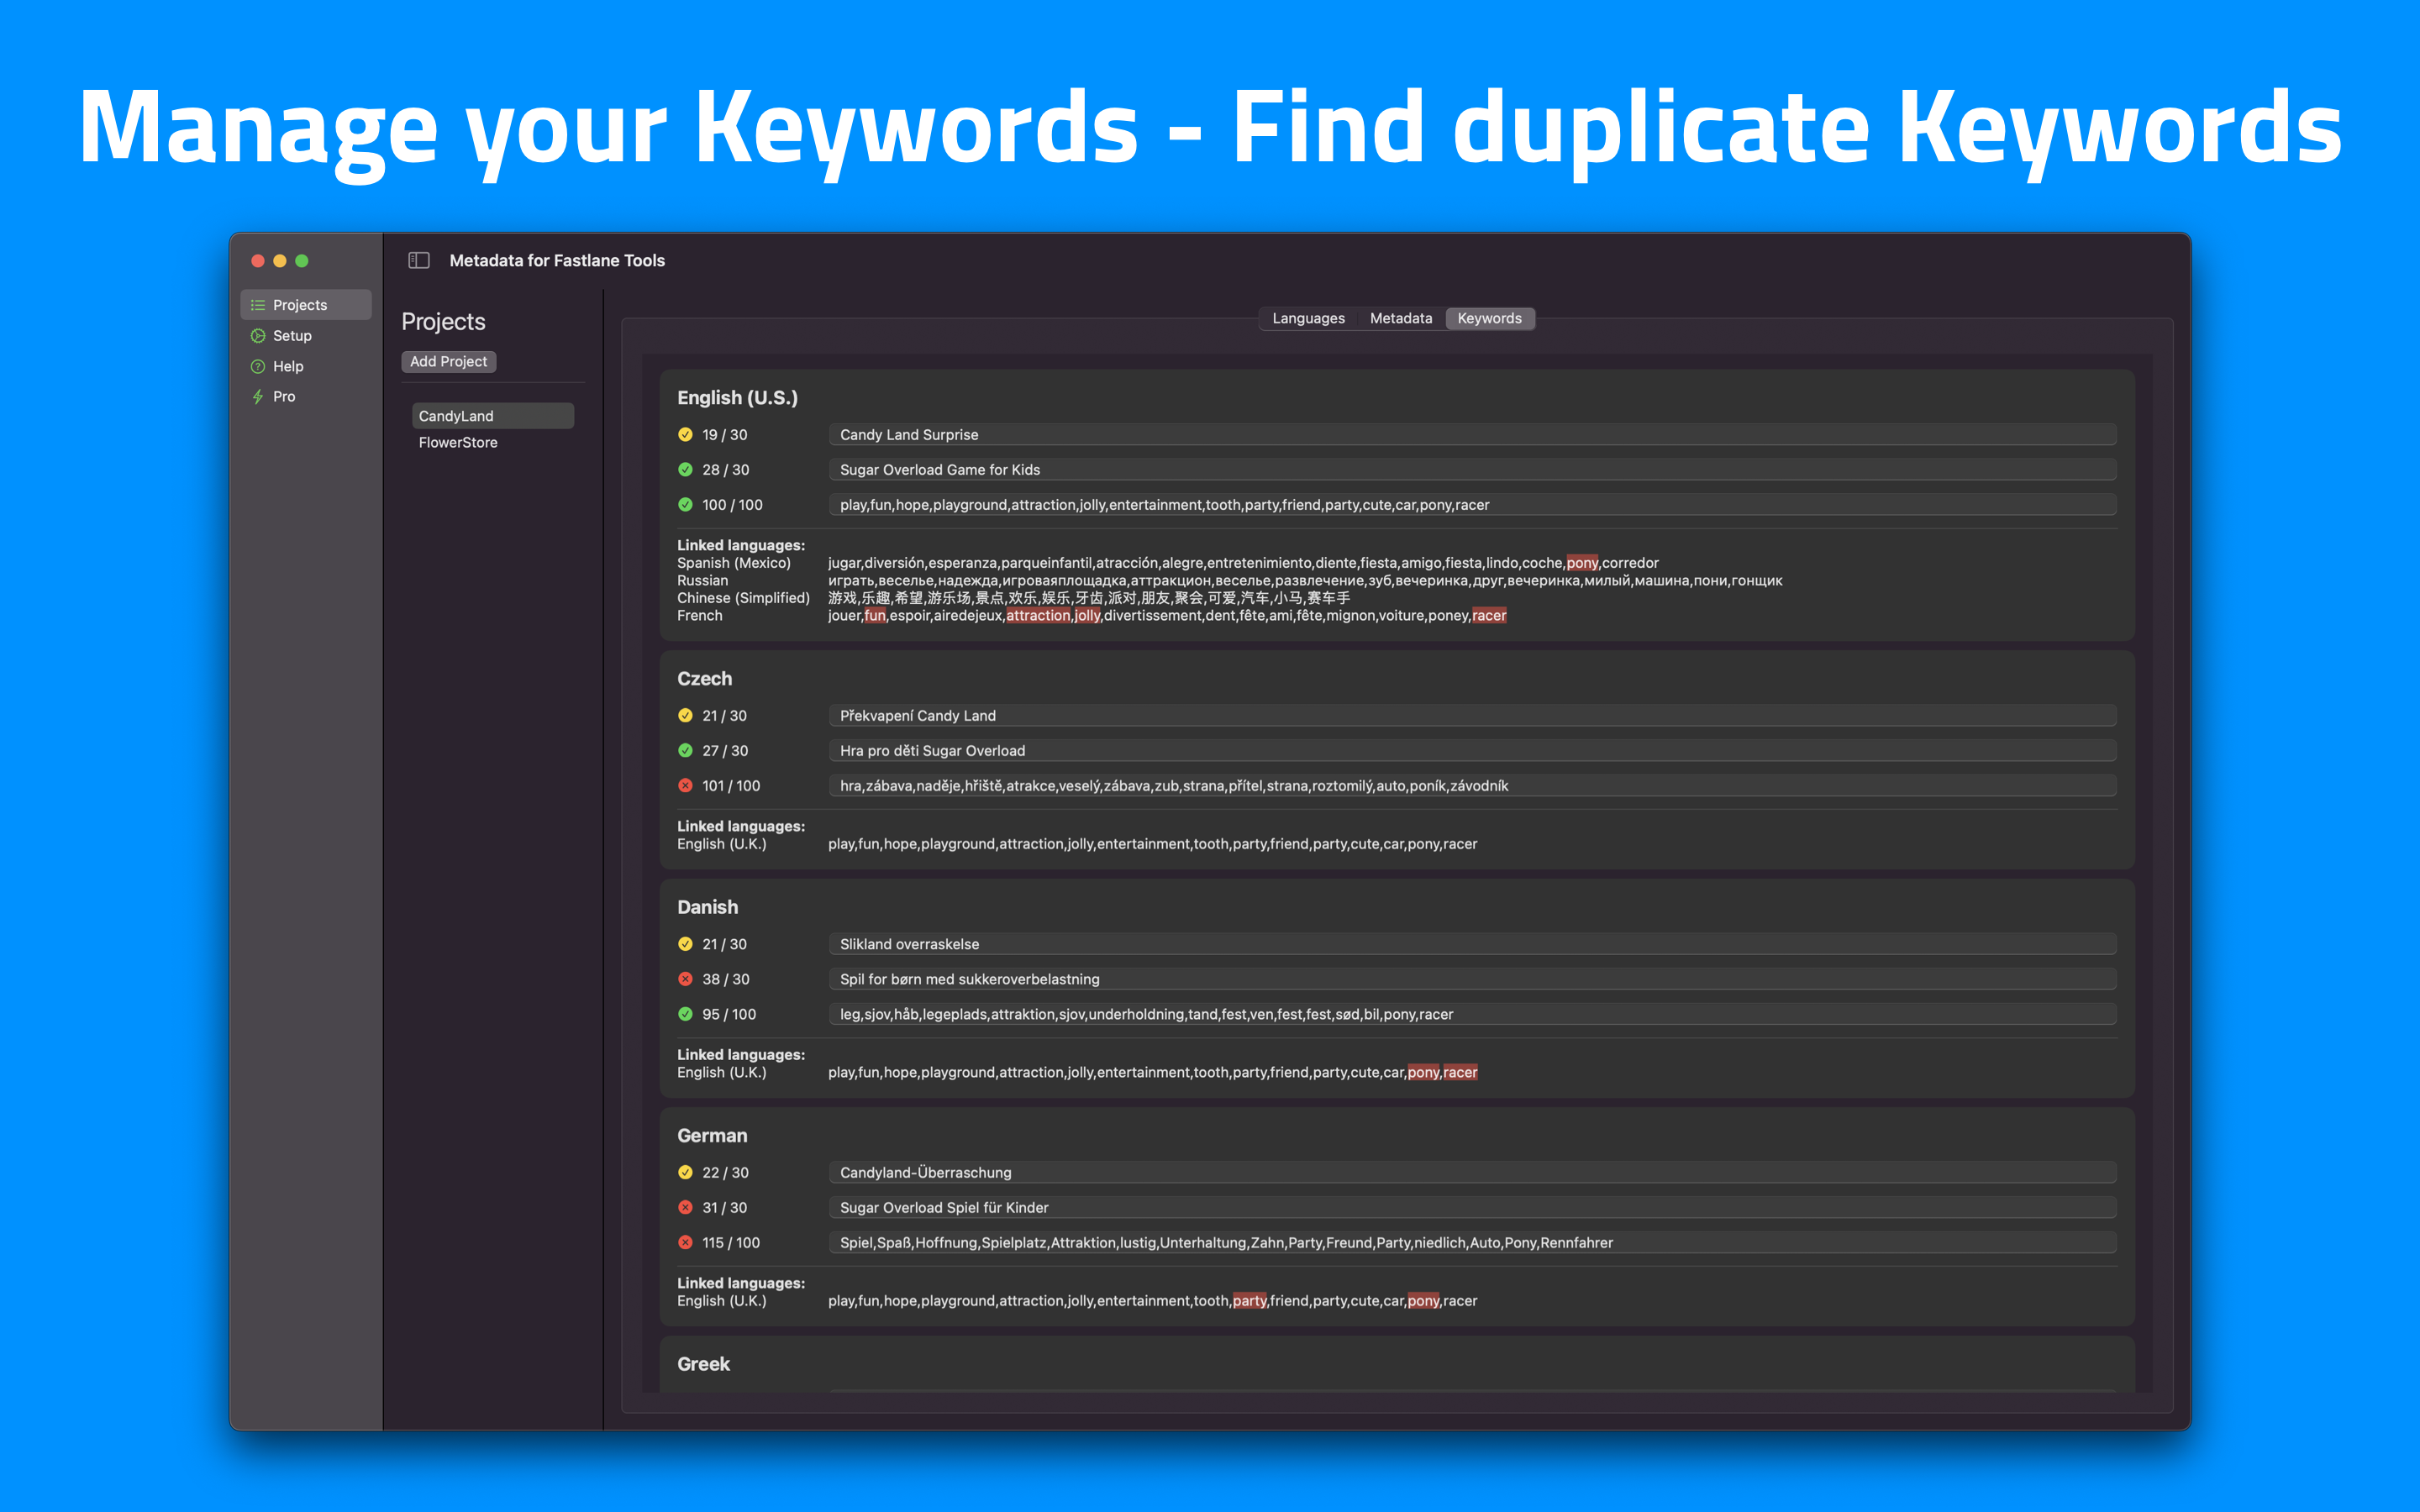Click the 115 / 100 character count

(731, 1242)
